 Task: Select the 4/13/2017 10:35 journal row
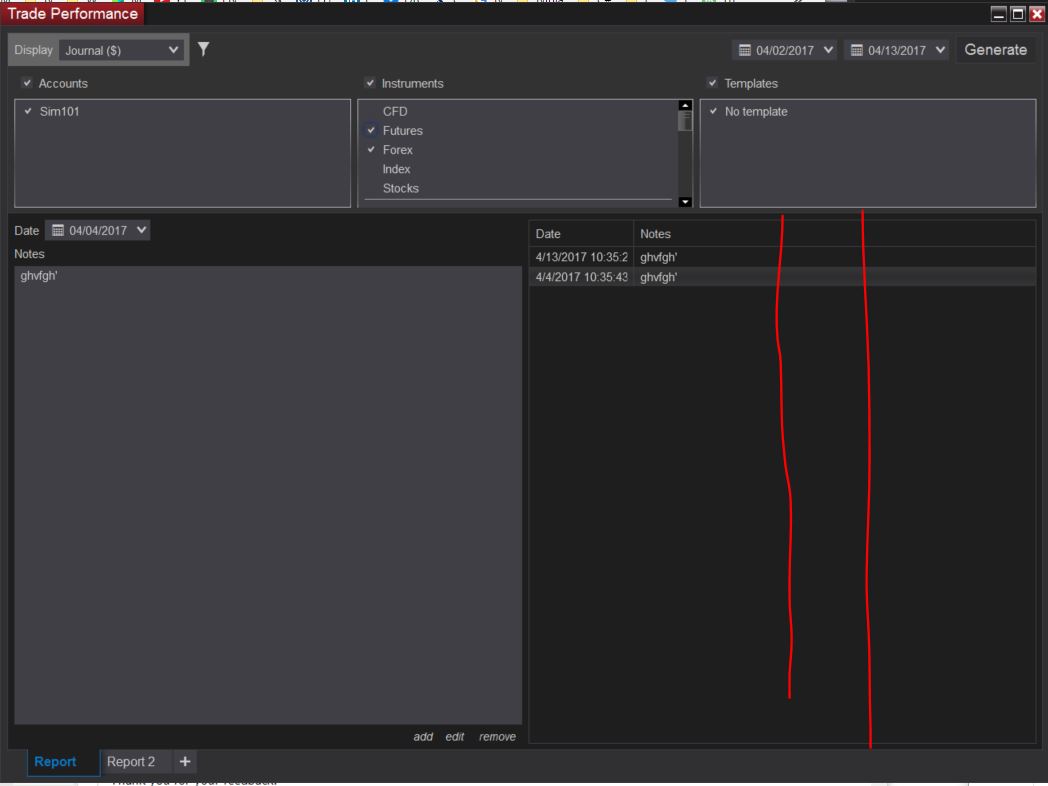pos(782,257)
